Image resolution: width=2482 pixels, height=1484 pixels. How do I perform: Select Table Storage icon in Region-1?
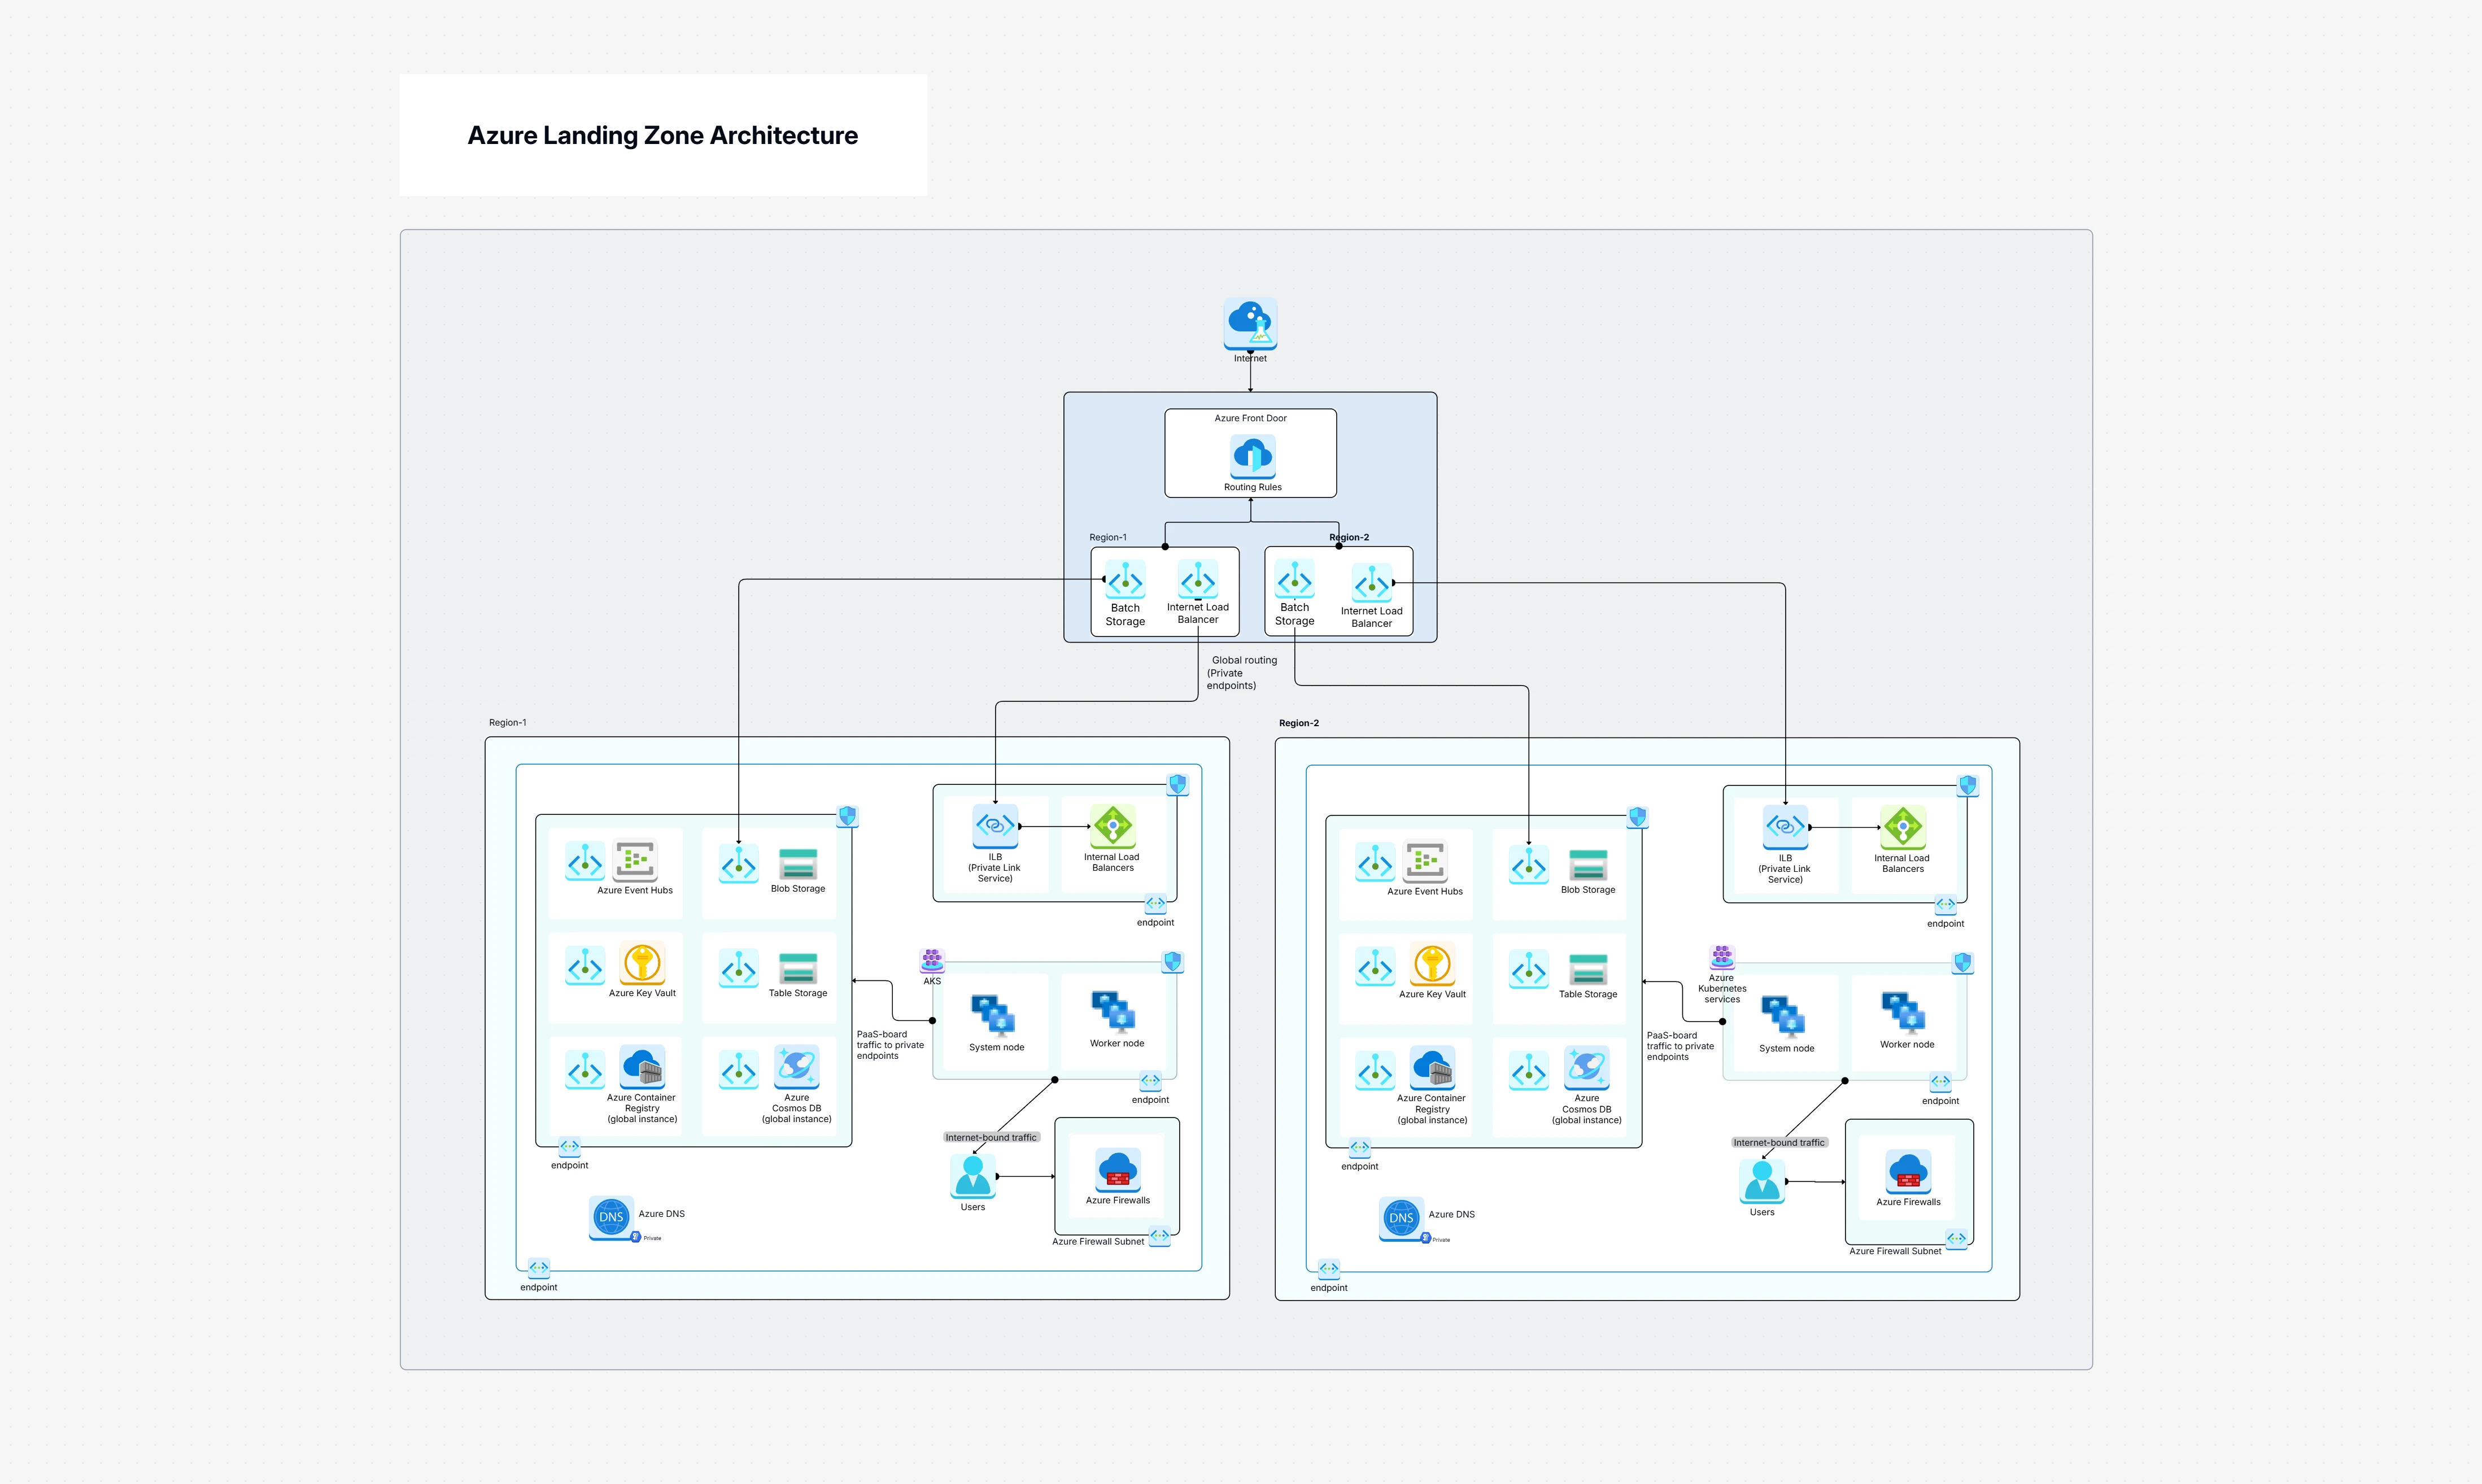tap(798, 968)
